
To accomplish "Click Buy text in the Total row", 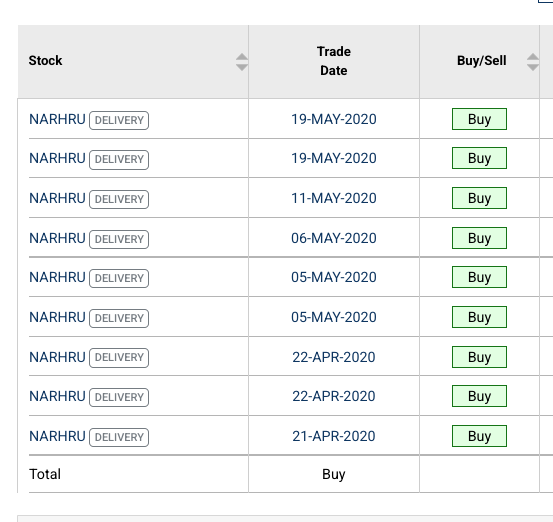I will point(334,474).
